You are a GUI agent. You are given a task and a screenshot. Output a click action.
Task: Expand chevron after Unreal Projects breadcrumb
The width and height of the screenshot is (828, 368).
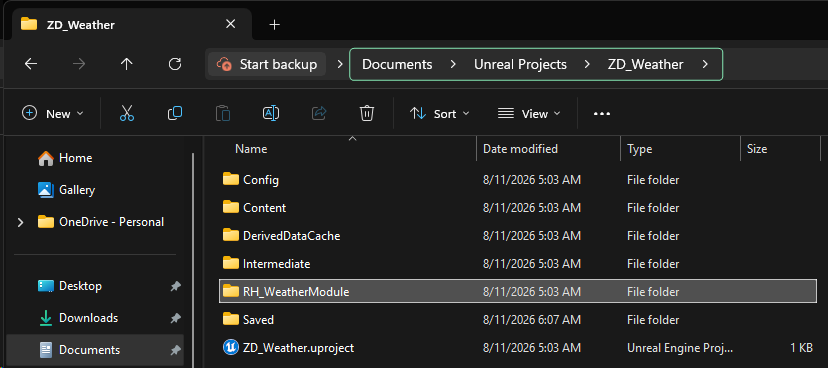[587, 64]
